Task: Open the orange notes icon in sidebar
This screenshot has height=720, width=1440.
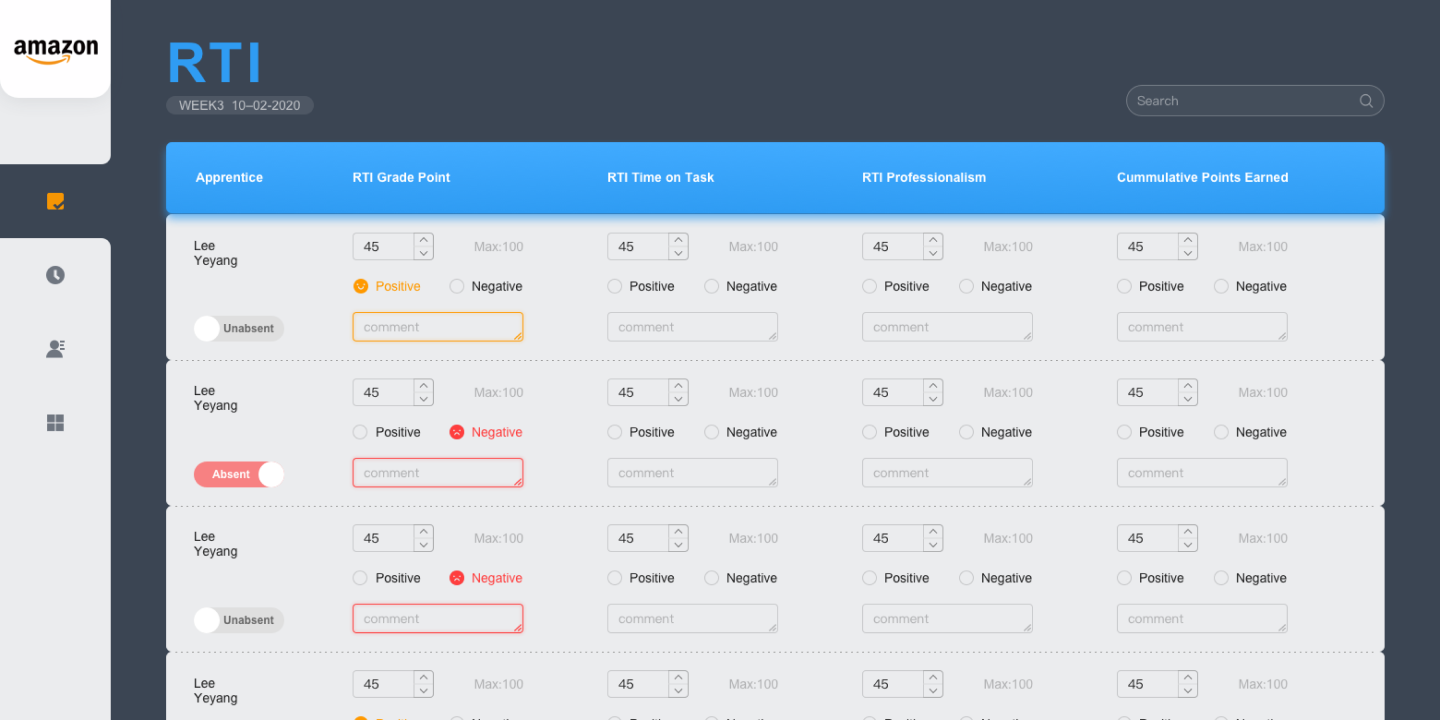Action: click(x=56, y=201)
